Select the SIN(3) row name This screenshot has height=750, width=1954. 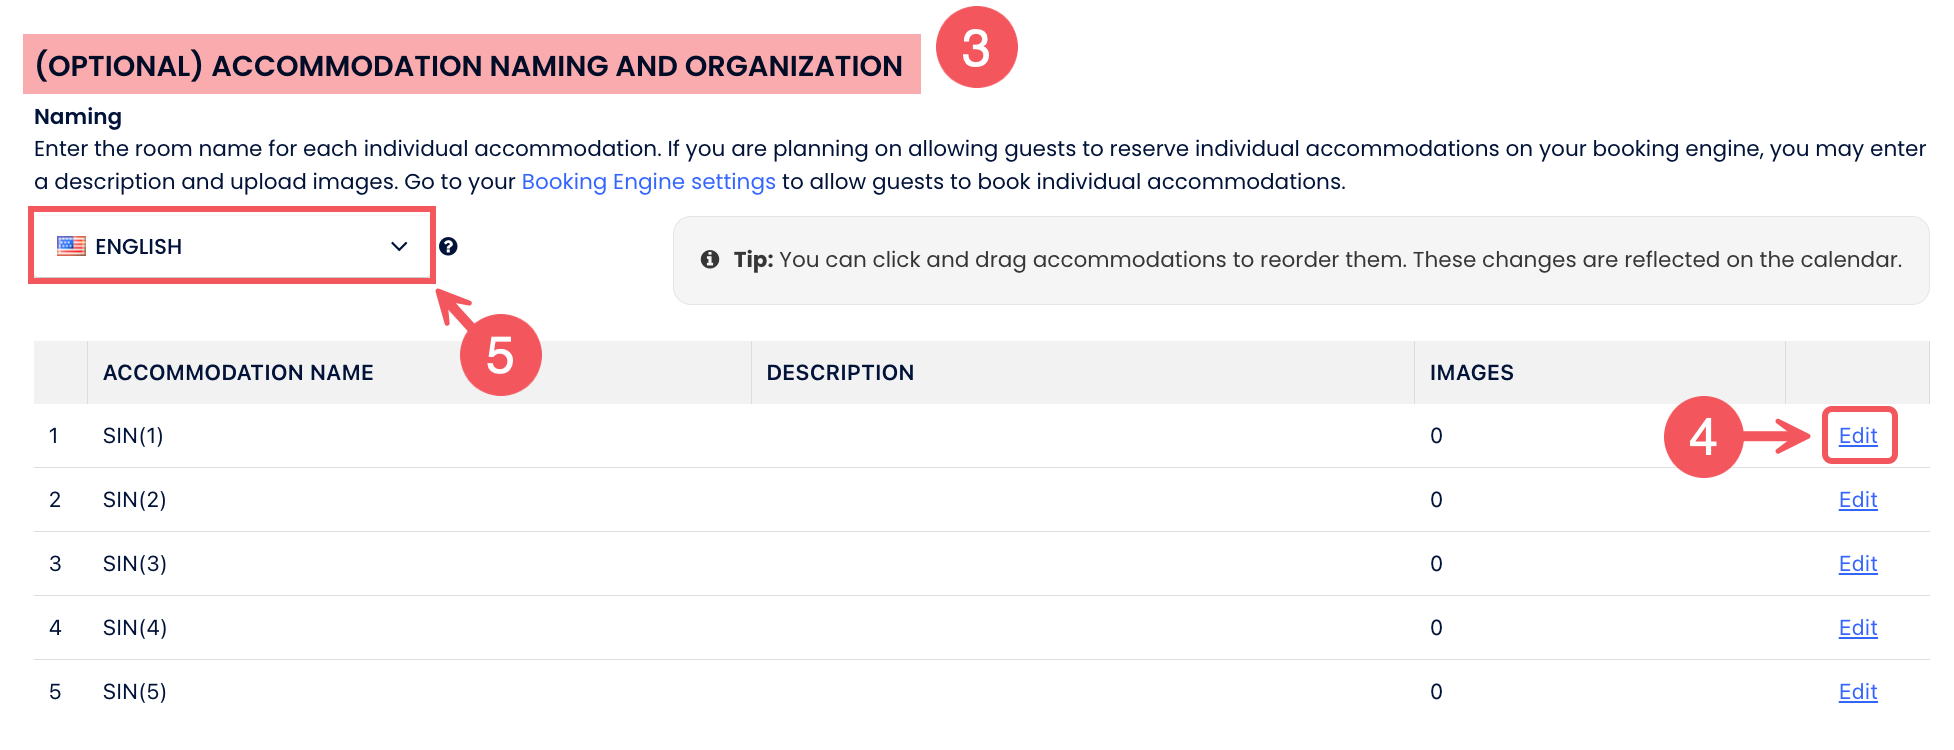(x=135, y=564)
